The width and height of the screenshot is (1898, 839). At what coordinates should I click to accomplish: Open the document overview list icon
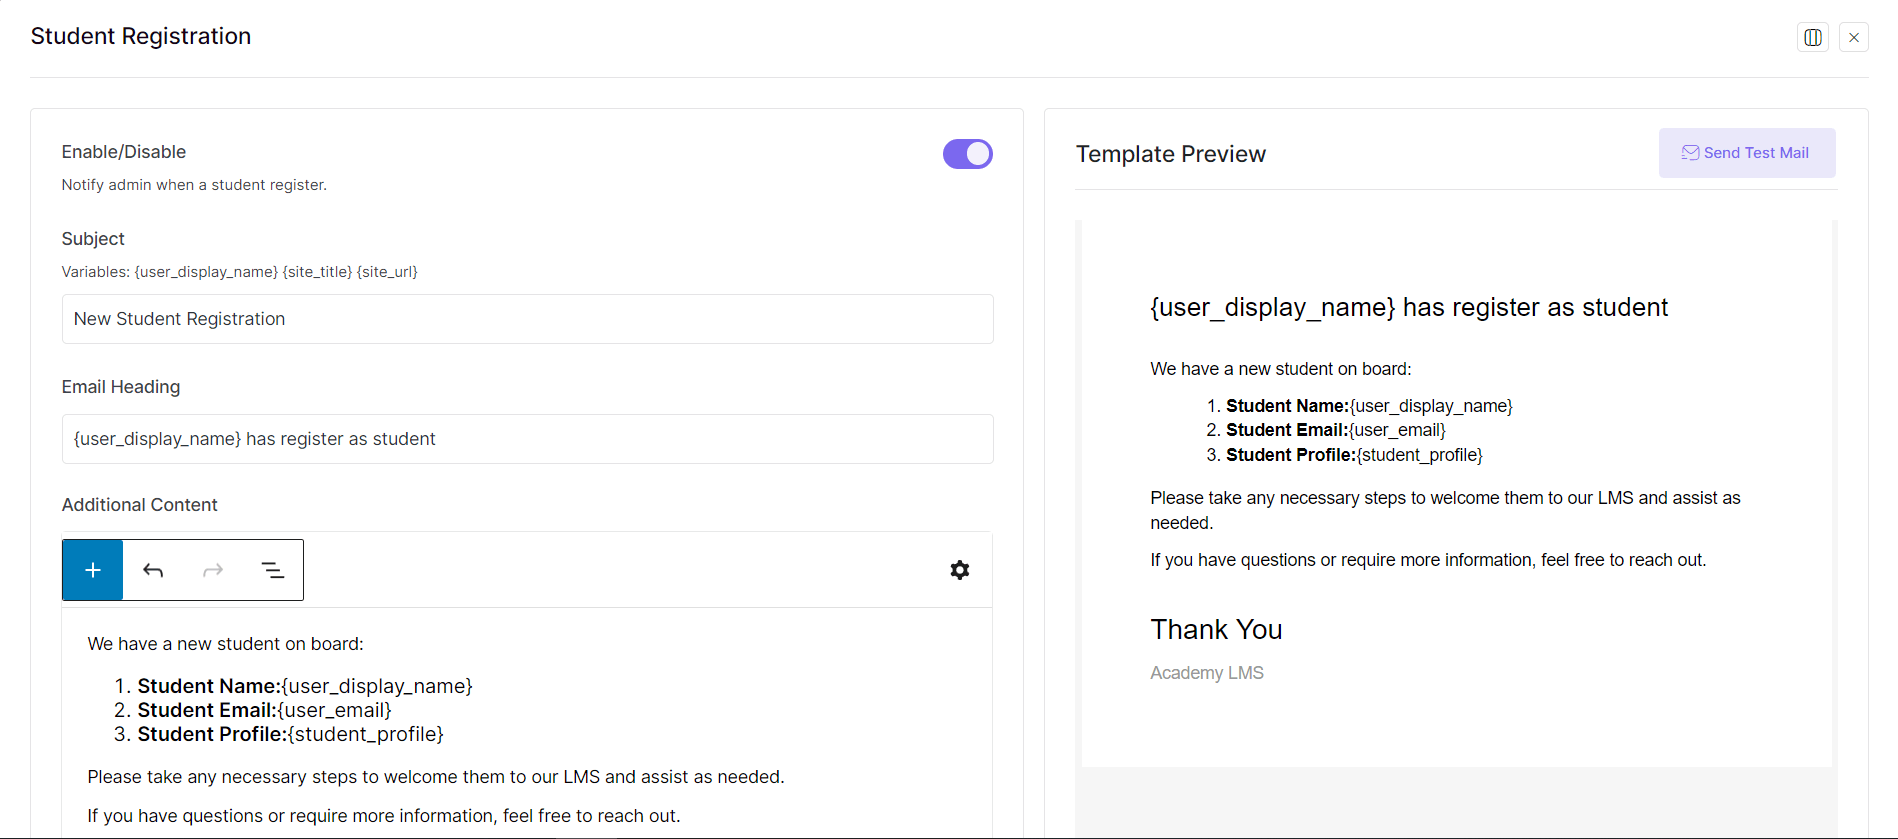click(x=273, y=569)
